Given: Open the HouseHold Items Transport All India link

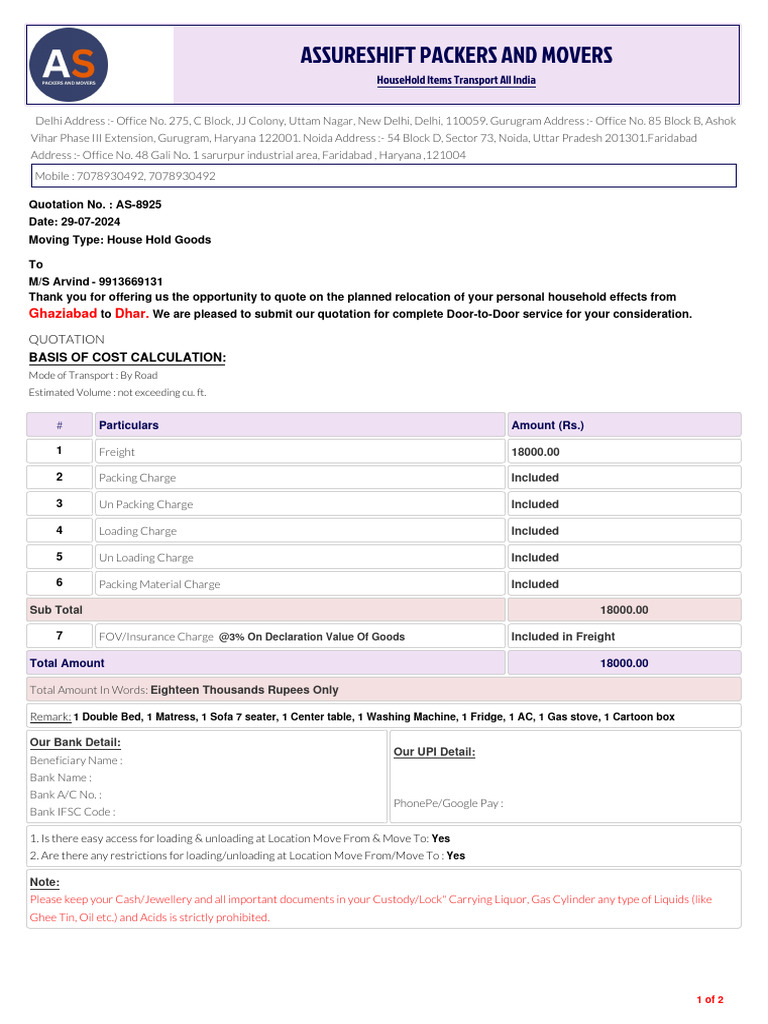Looking at the screenshot, I should coord(456,80).
